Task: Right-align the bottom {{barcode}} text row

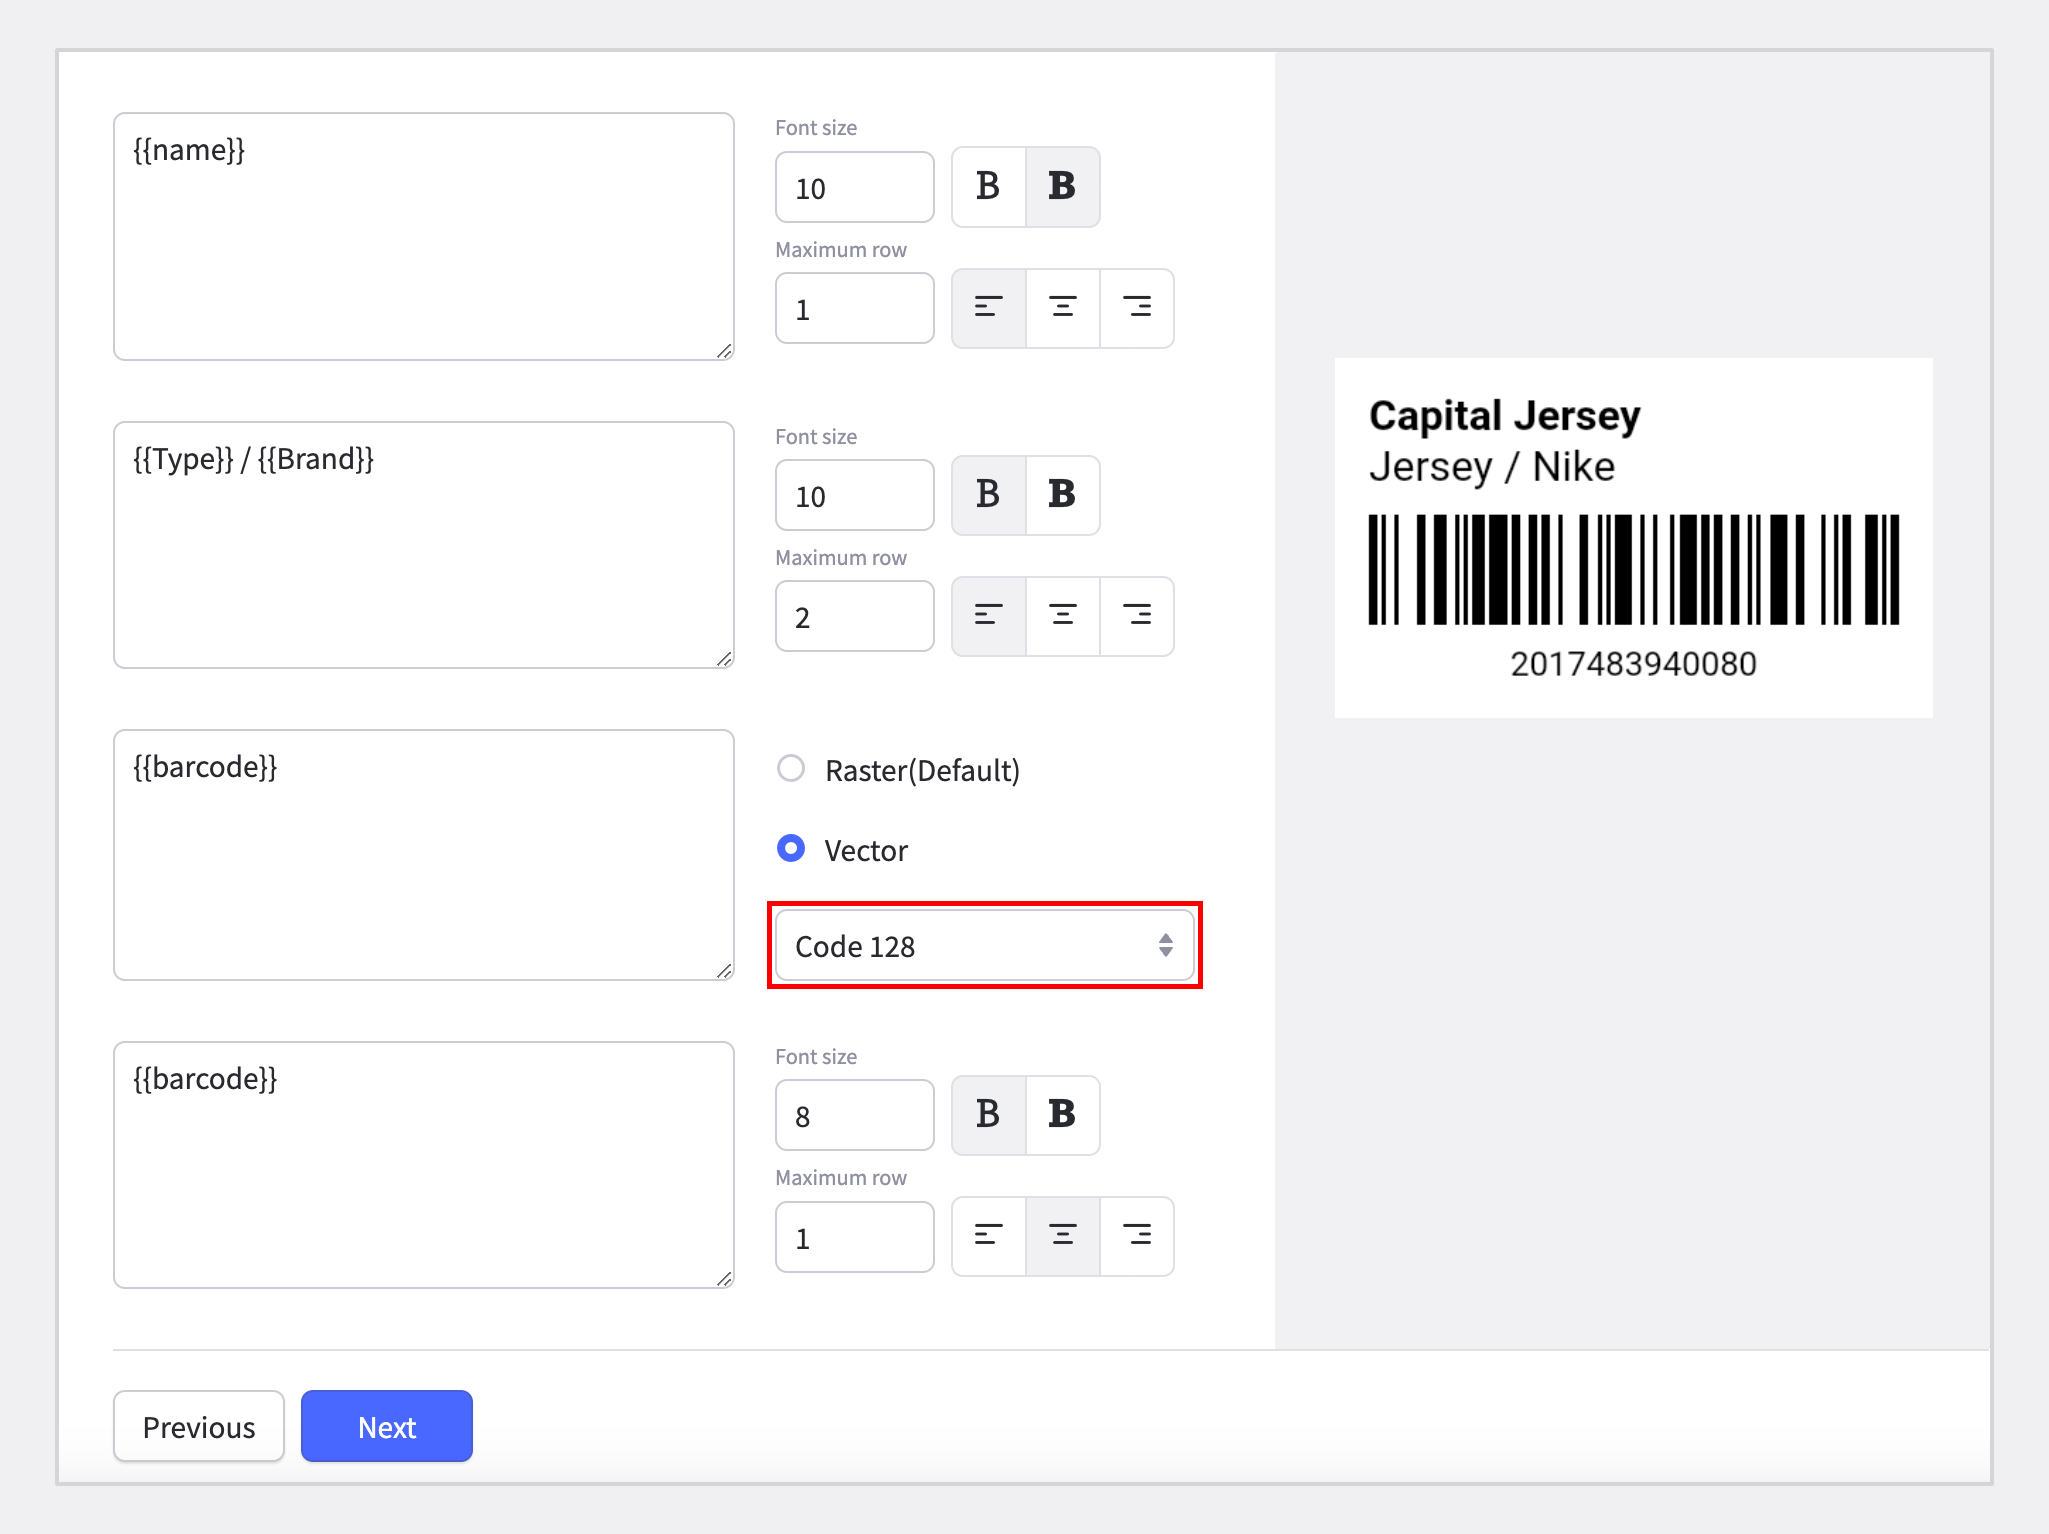Action: (1137, 1236)
